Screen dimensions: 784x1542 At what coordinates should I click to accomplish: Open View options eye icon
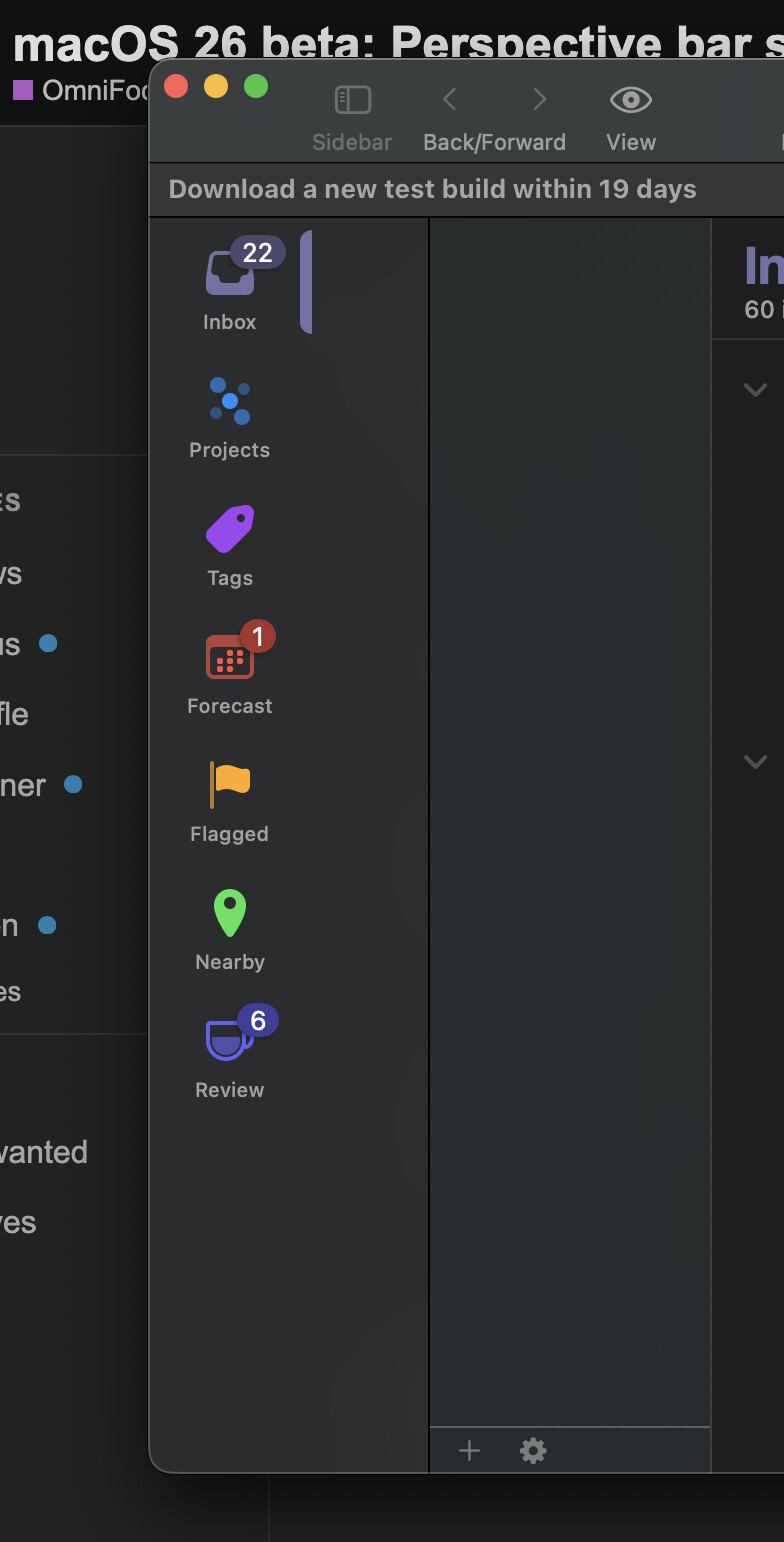pyautogui.click(x=631, y=99)
